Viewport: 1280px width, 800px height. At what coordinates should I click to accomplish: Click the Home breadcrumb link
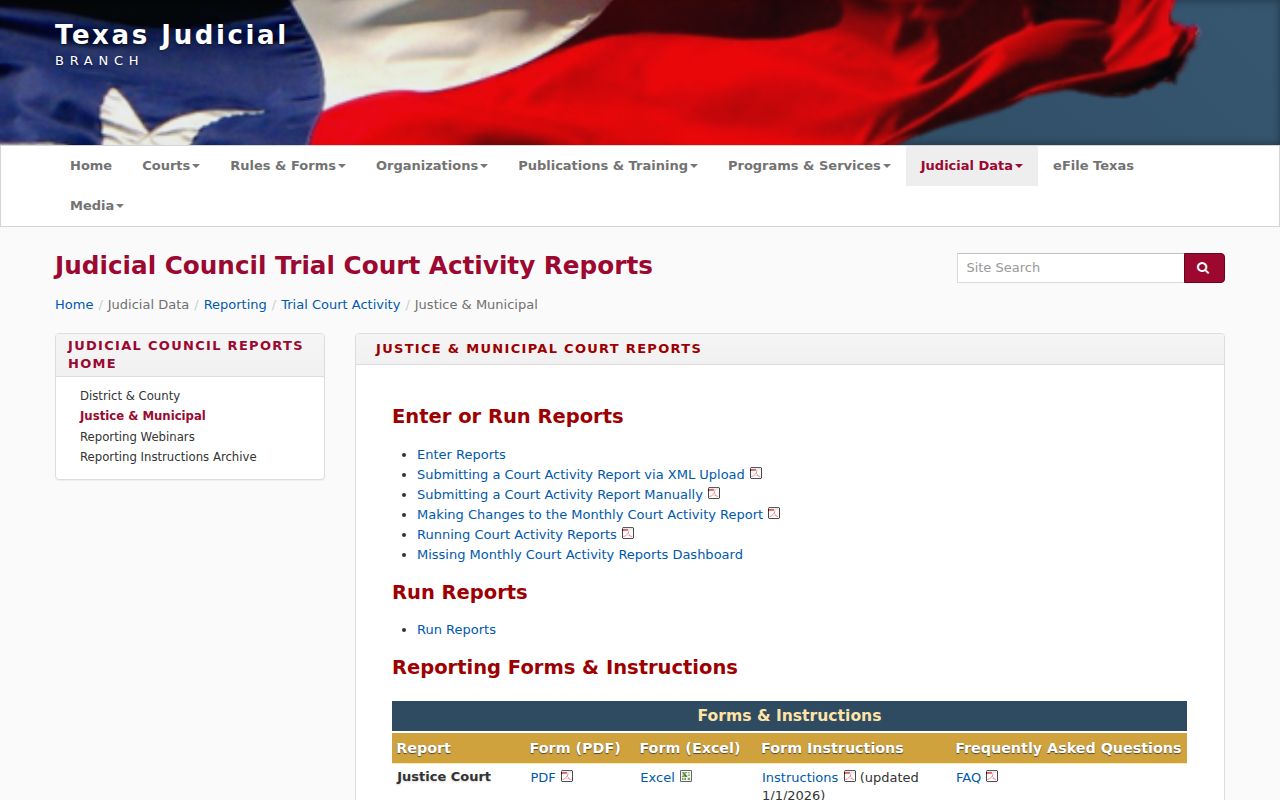click(74, 305)
